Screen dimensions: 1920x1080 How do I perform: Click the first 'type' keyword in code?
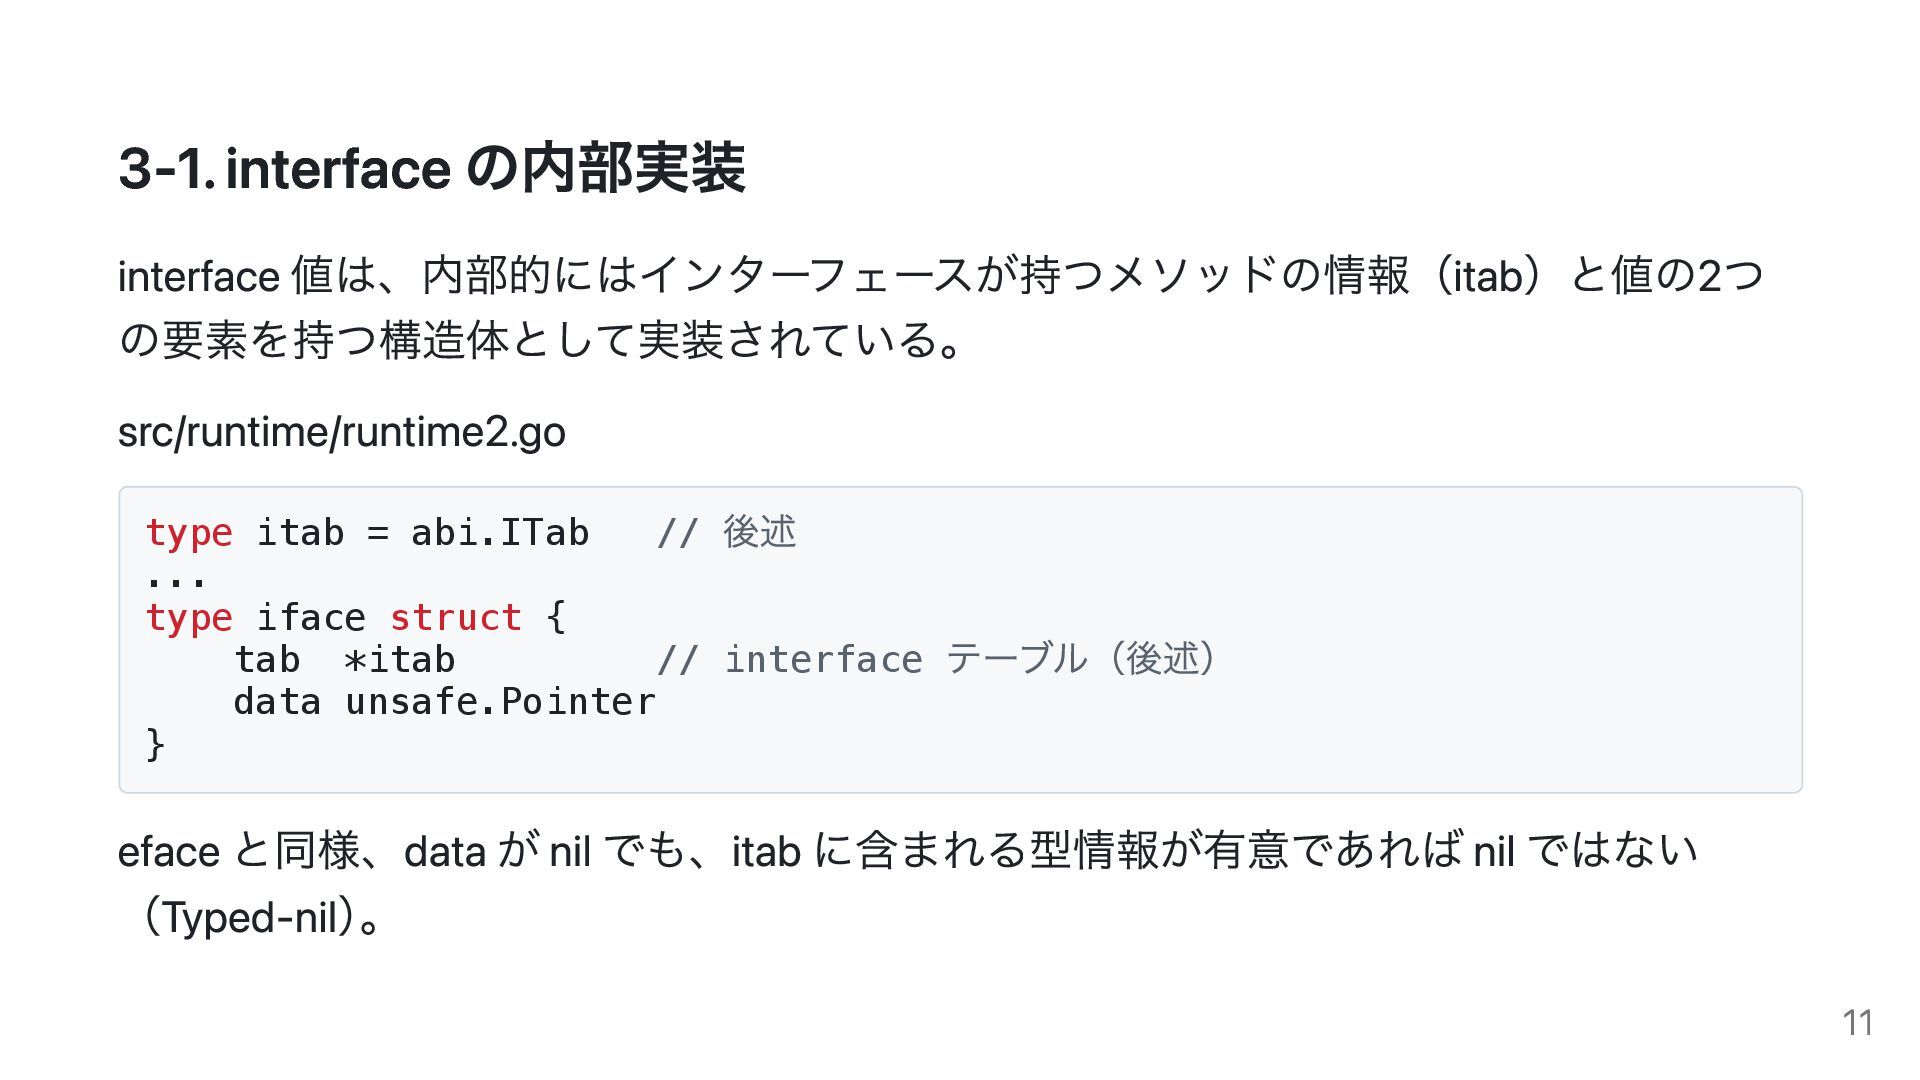coord(189,533)
